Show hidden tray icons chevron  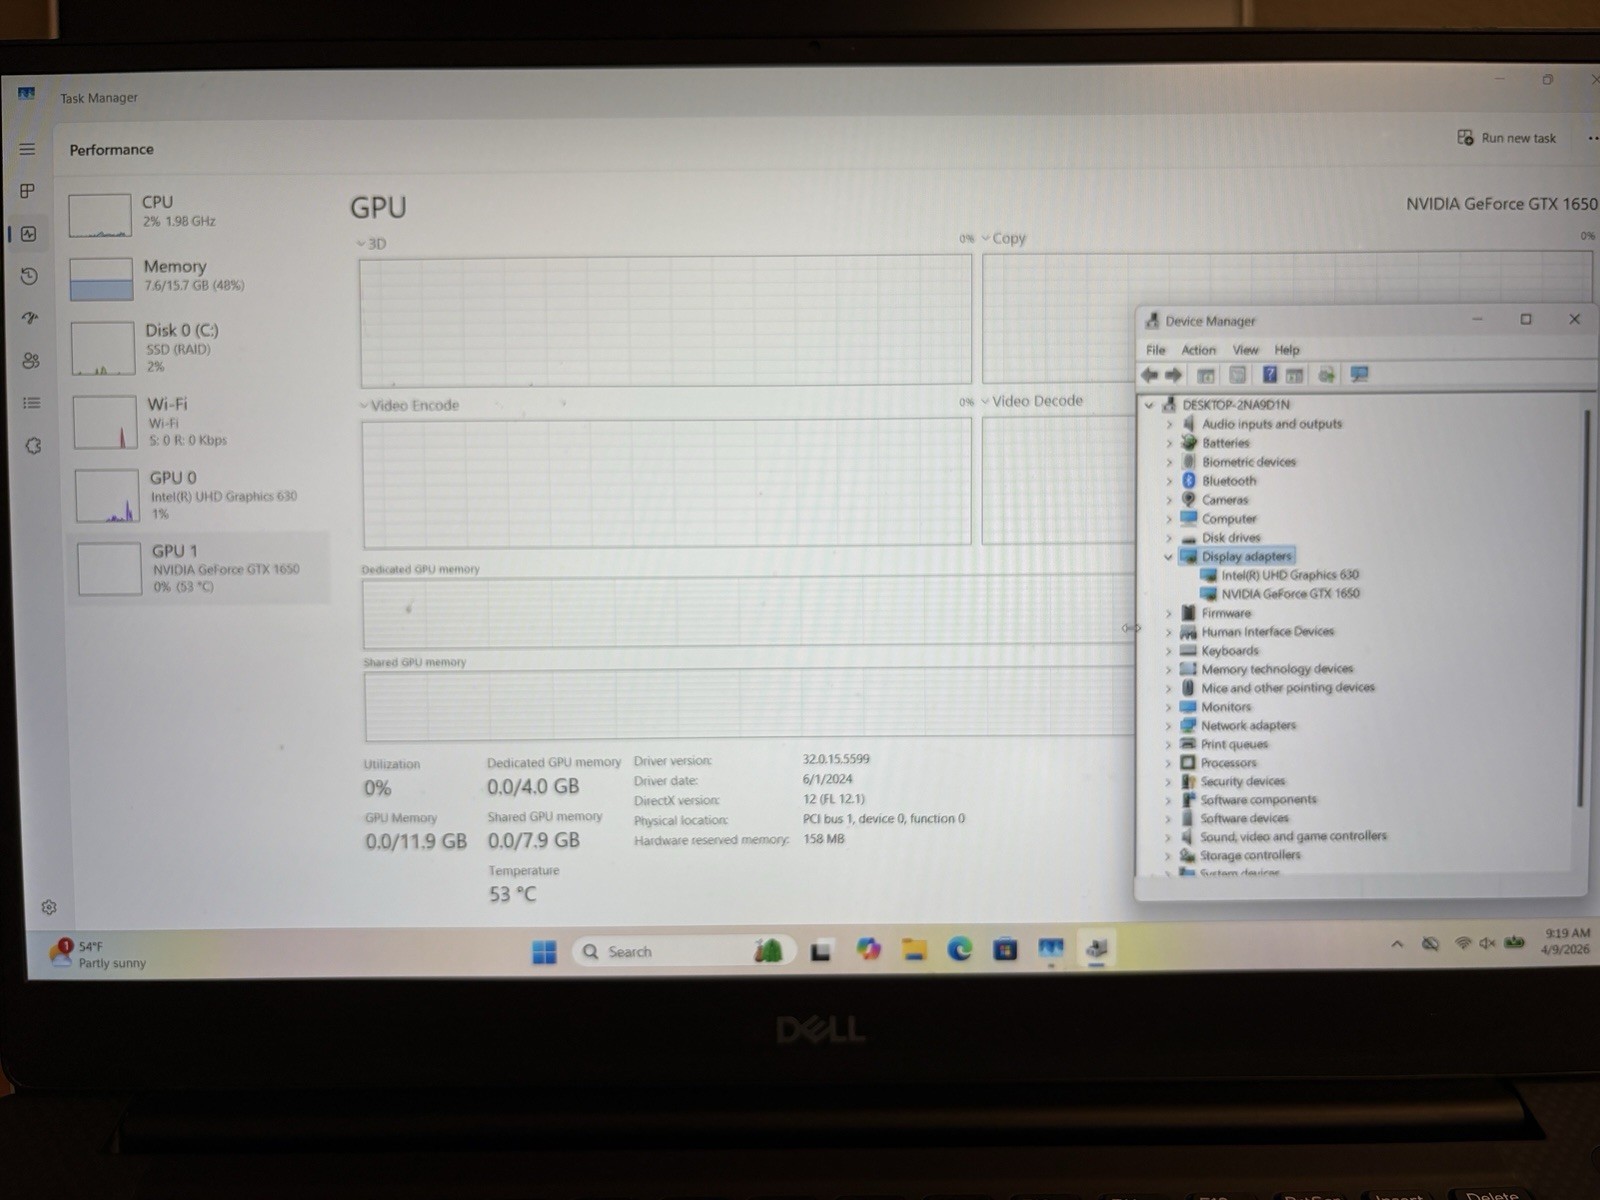pos(1397,944)
